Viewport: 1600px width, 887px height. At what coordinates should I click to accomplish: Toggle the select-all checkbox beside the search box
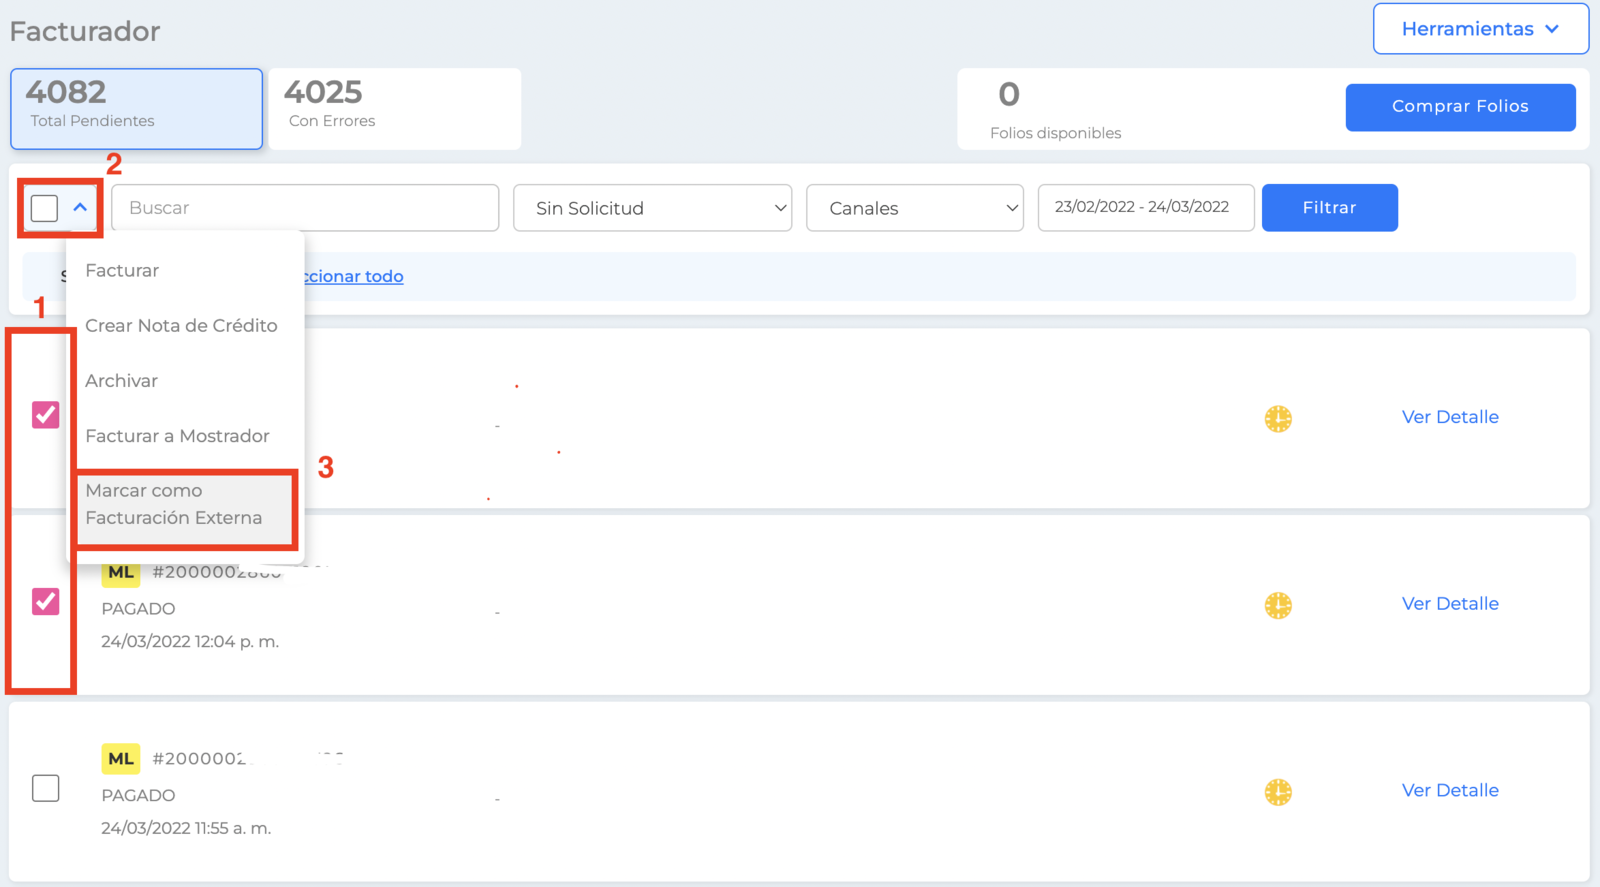[x=44, y=208]
